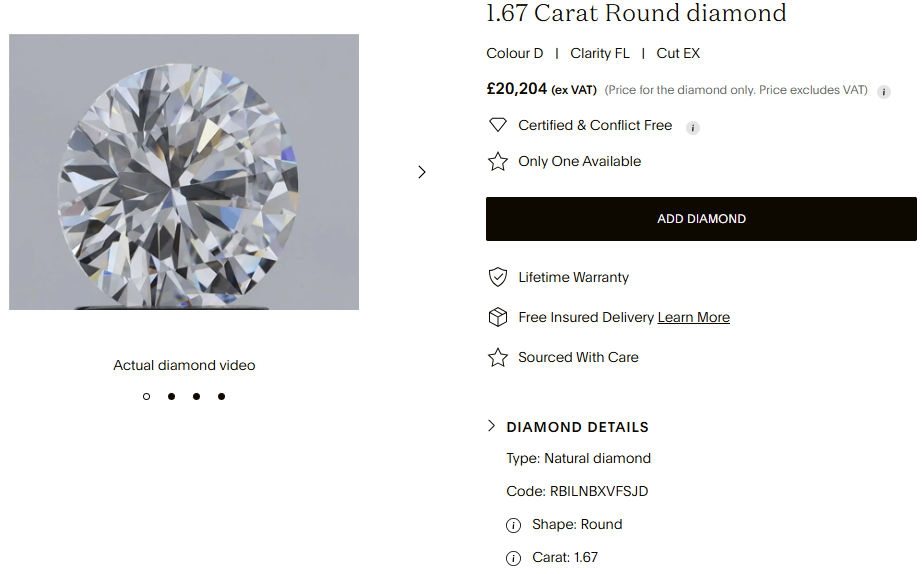Collapse the Diamond Details section
This screenshot has height=574, width=922.
pyautogui.click(x=491, y=426)
